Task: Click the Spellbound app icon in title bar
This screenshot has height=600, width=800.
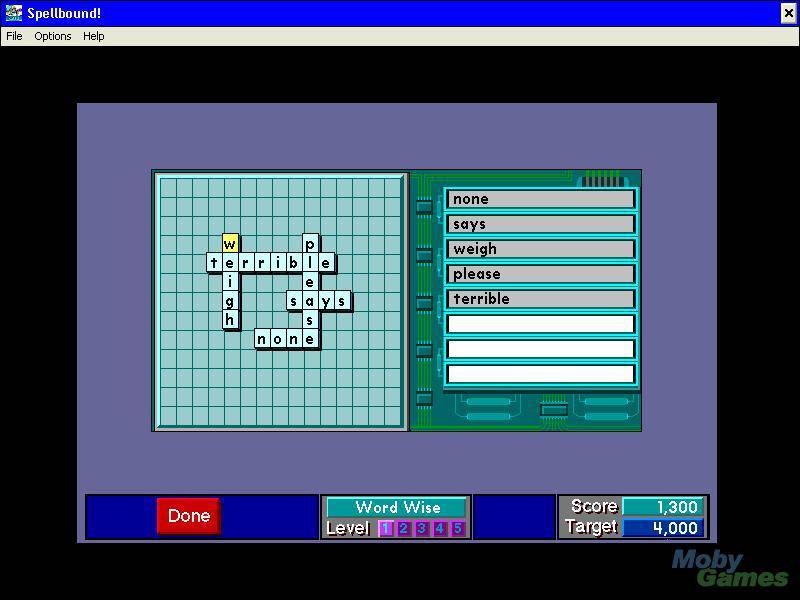Action: [13, 13]
